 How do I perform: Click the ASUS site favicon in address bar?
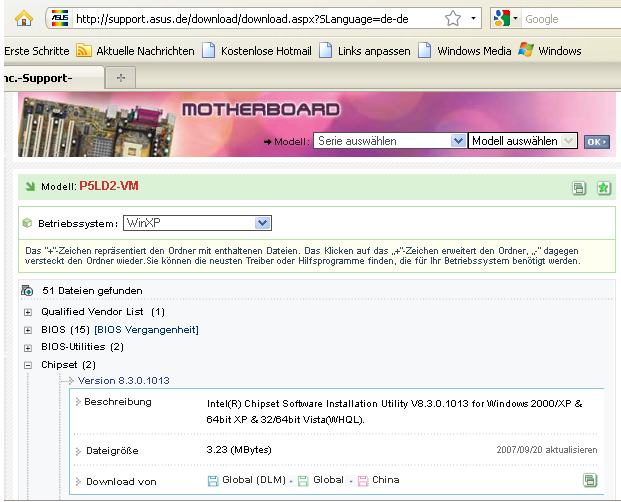click(60, 18)
